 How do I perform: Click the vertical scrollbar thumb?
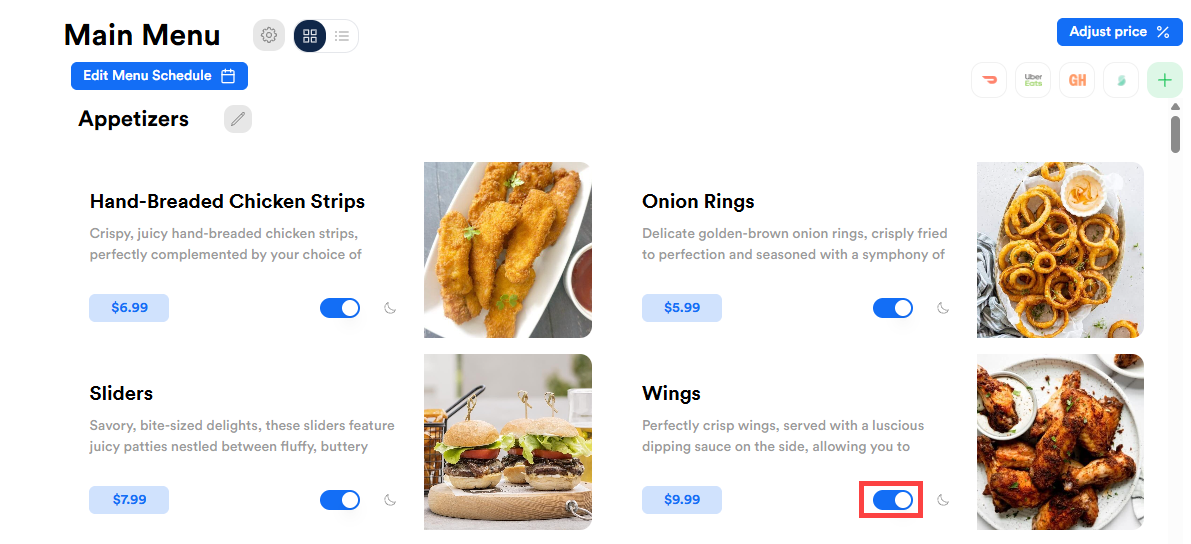click(1175, 134)
